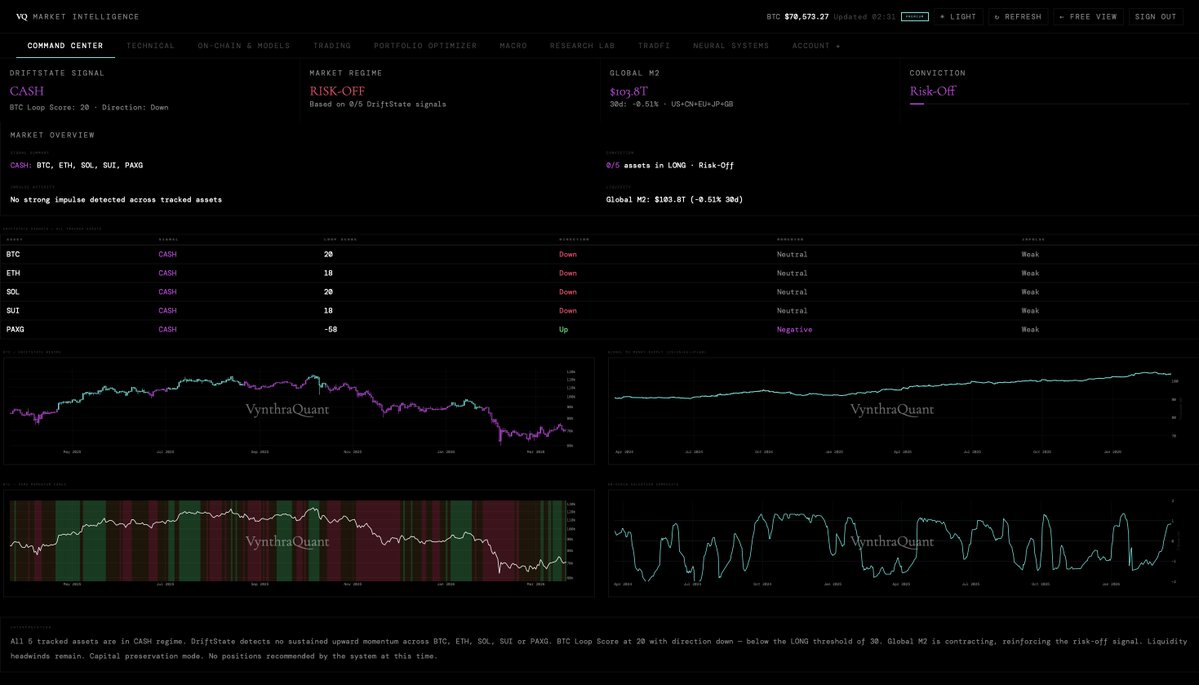
Task: Click the Risk-Off conviction value
Action: tap(932, 91)
